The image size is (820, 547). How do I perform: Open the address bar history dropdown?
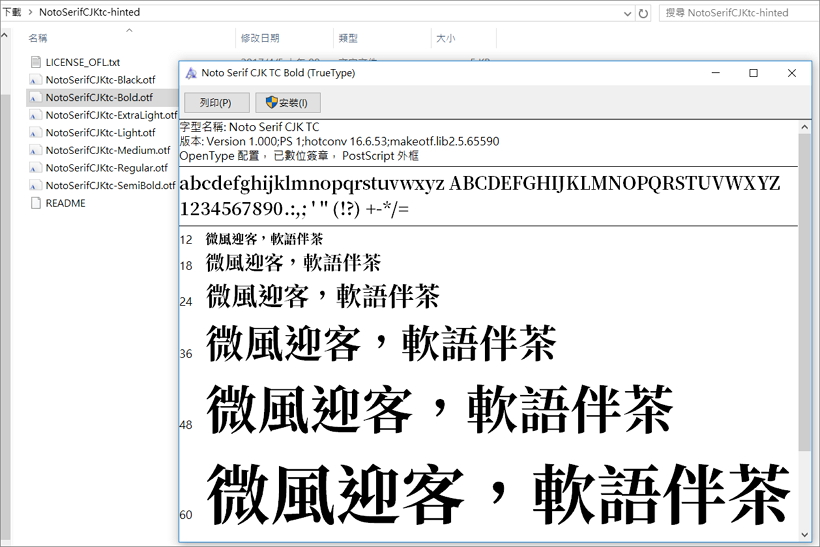tap(628, 14)
